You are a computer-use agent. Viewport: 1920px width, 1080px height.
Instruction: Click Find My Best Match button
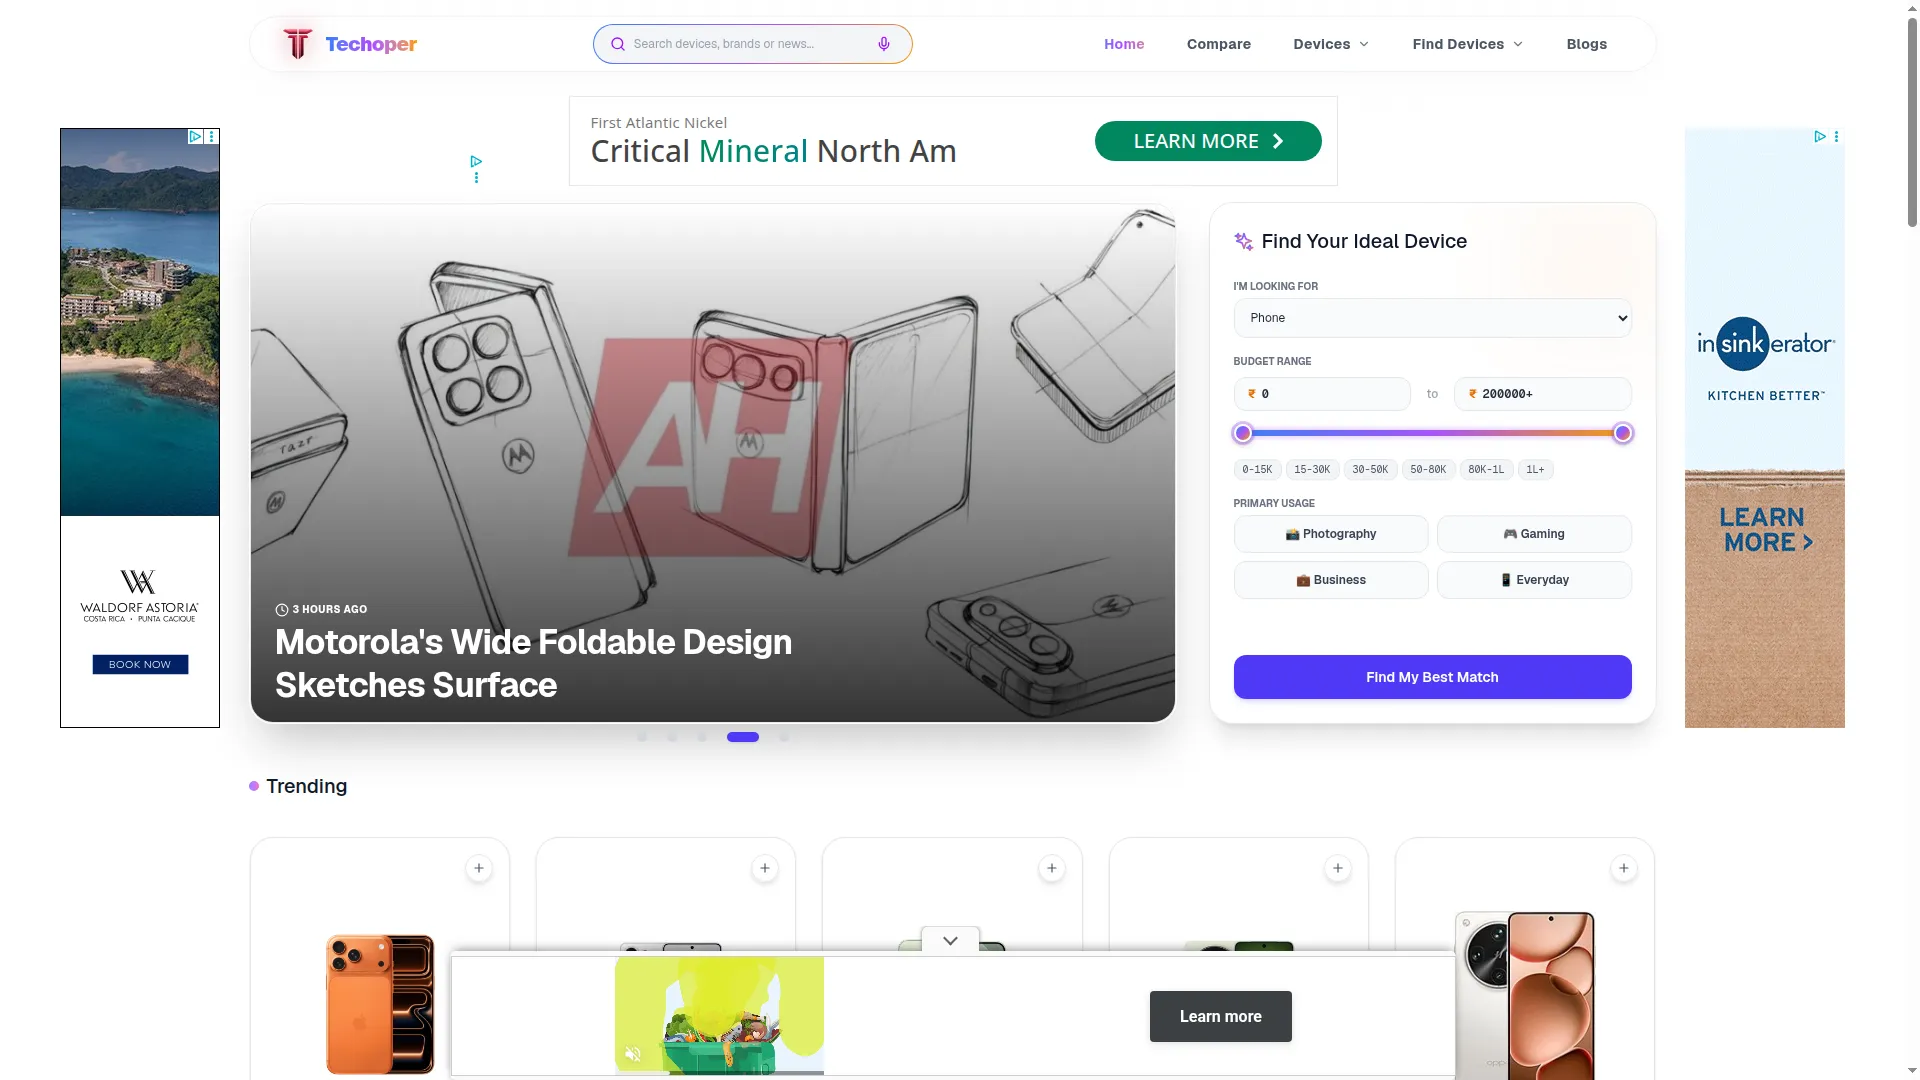pyautogui.click(x=1432, y=677)
